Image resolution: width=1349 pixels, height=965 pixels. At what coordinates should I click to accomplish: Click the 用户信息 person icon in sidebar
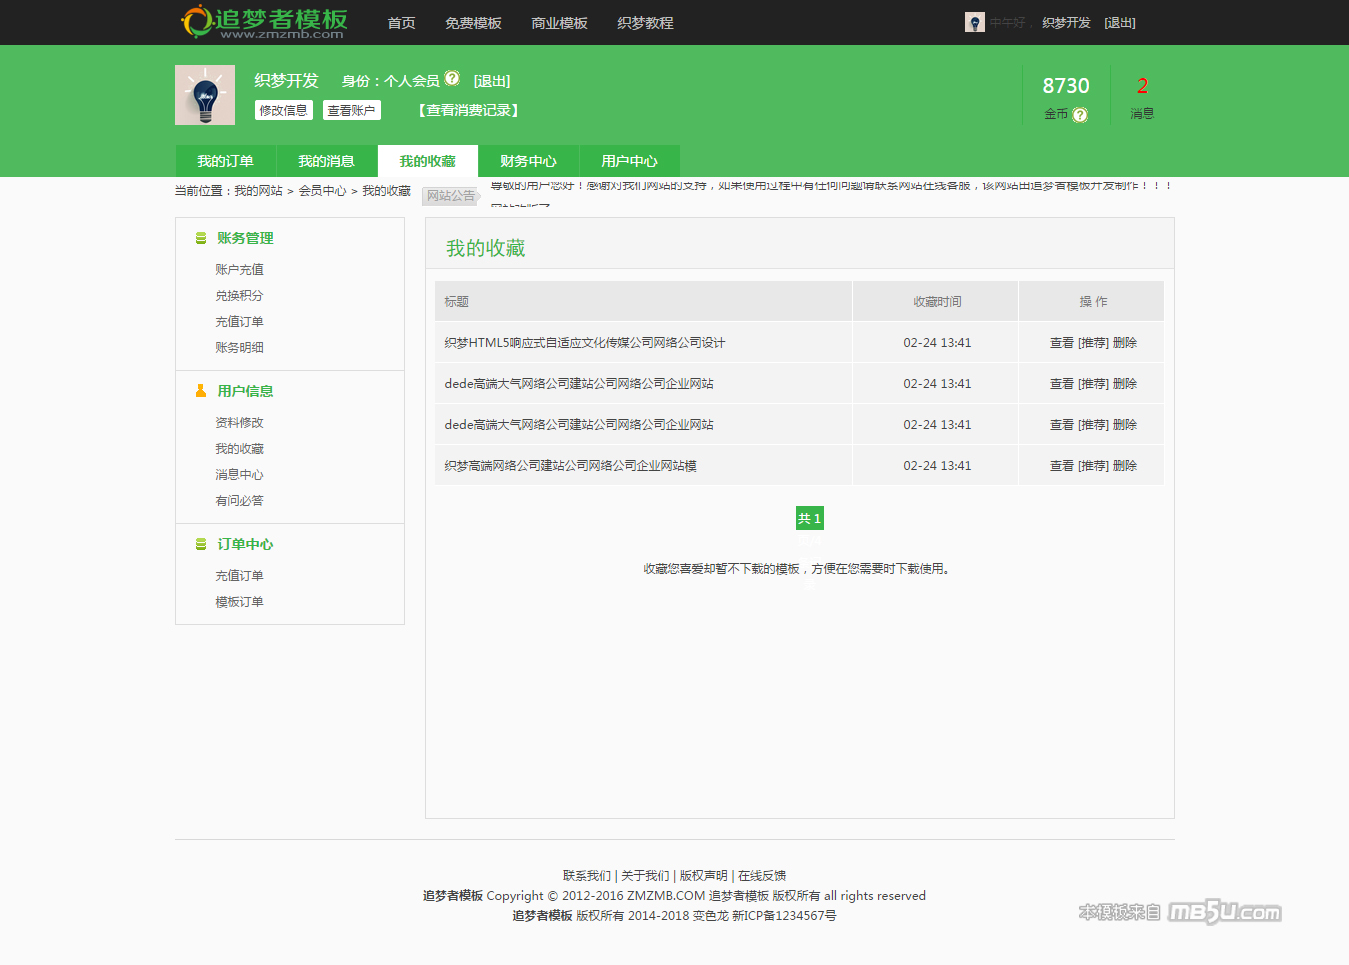click(201, 391)
